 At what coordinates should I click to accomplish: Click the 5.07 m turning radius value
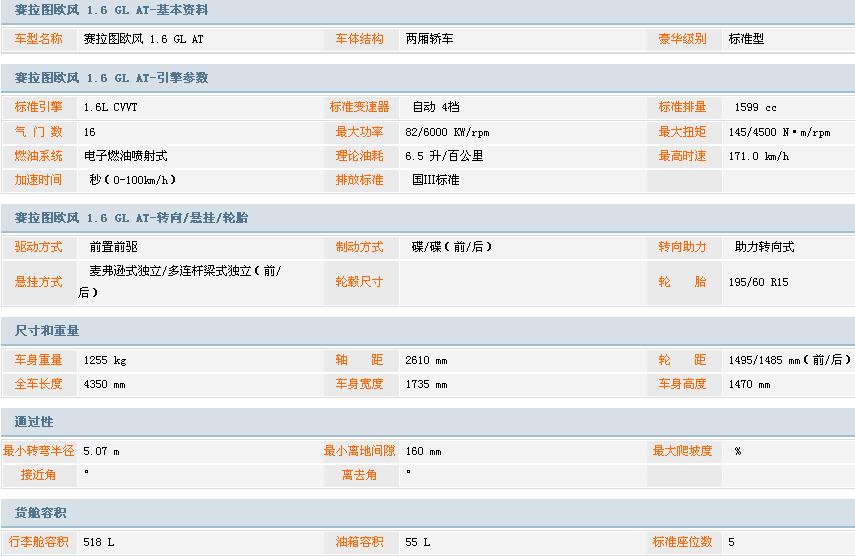coord(101,451)
